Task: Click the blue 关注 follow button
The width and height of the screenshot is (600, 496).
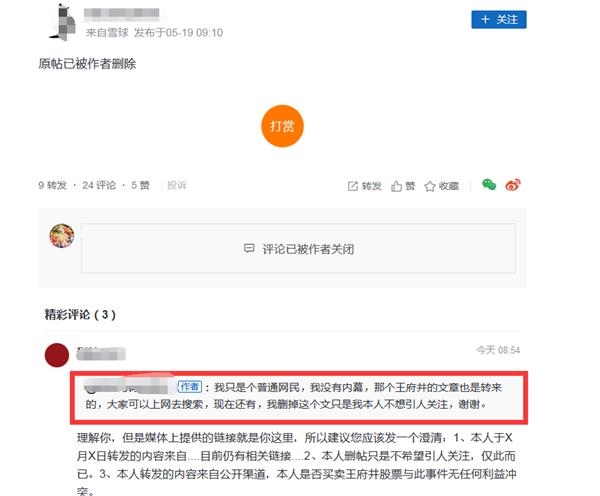Action: (499, 20)
